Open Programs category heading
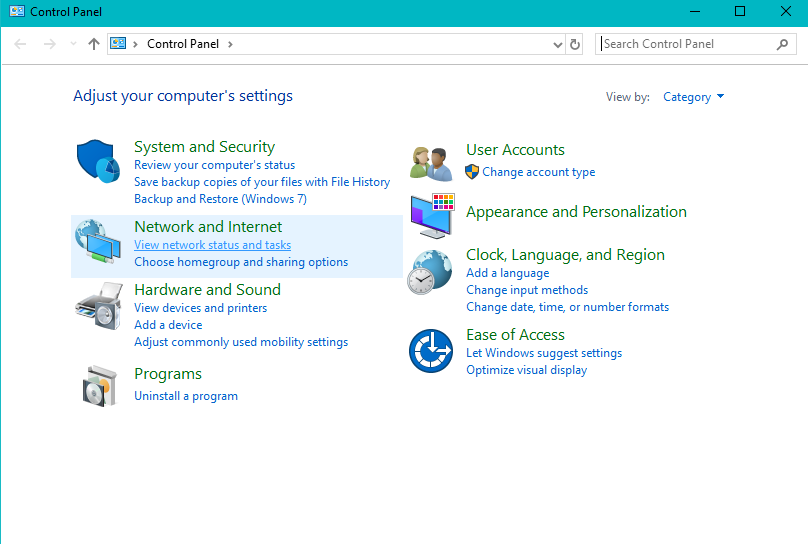 pyautogui.click(x=168, y=374)
